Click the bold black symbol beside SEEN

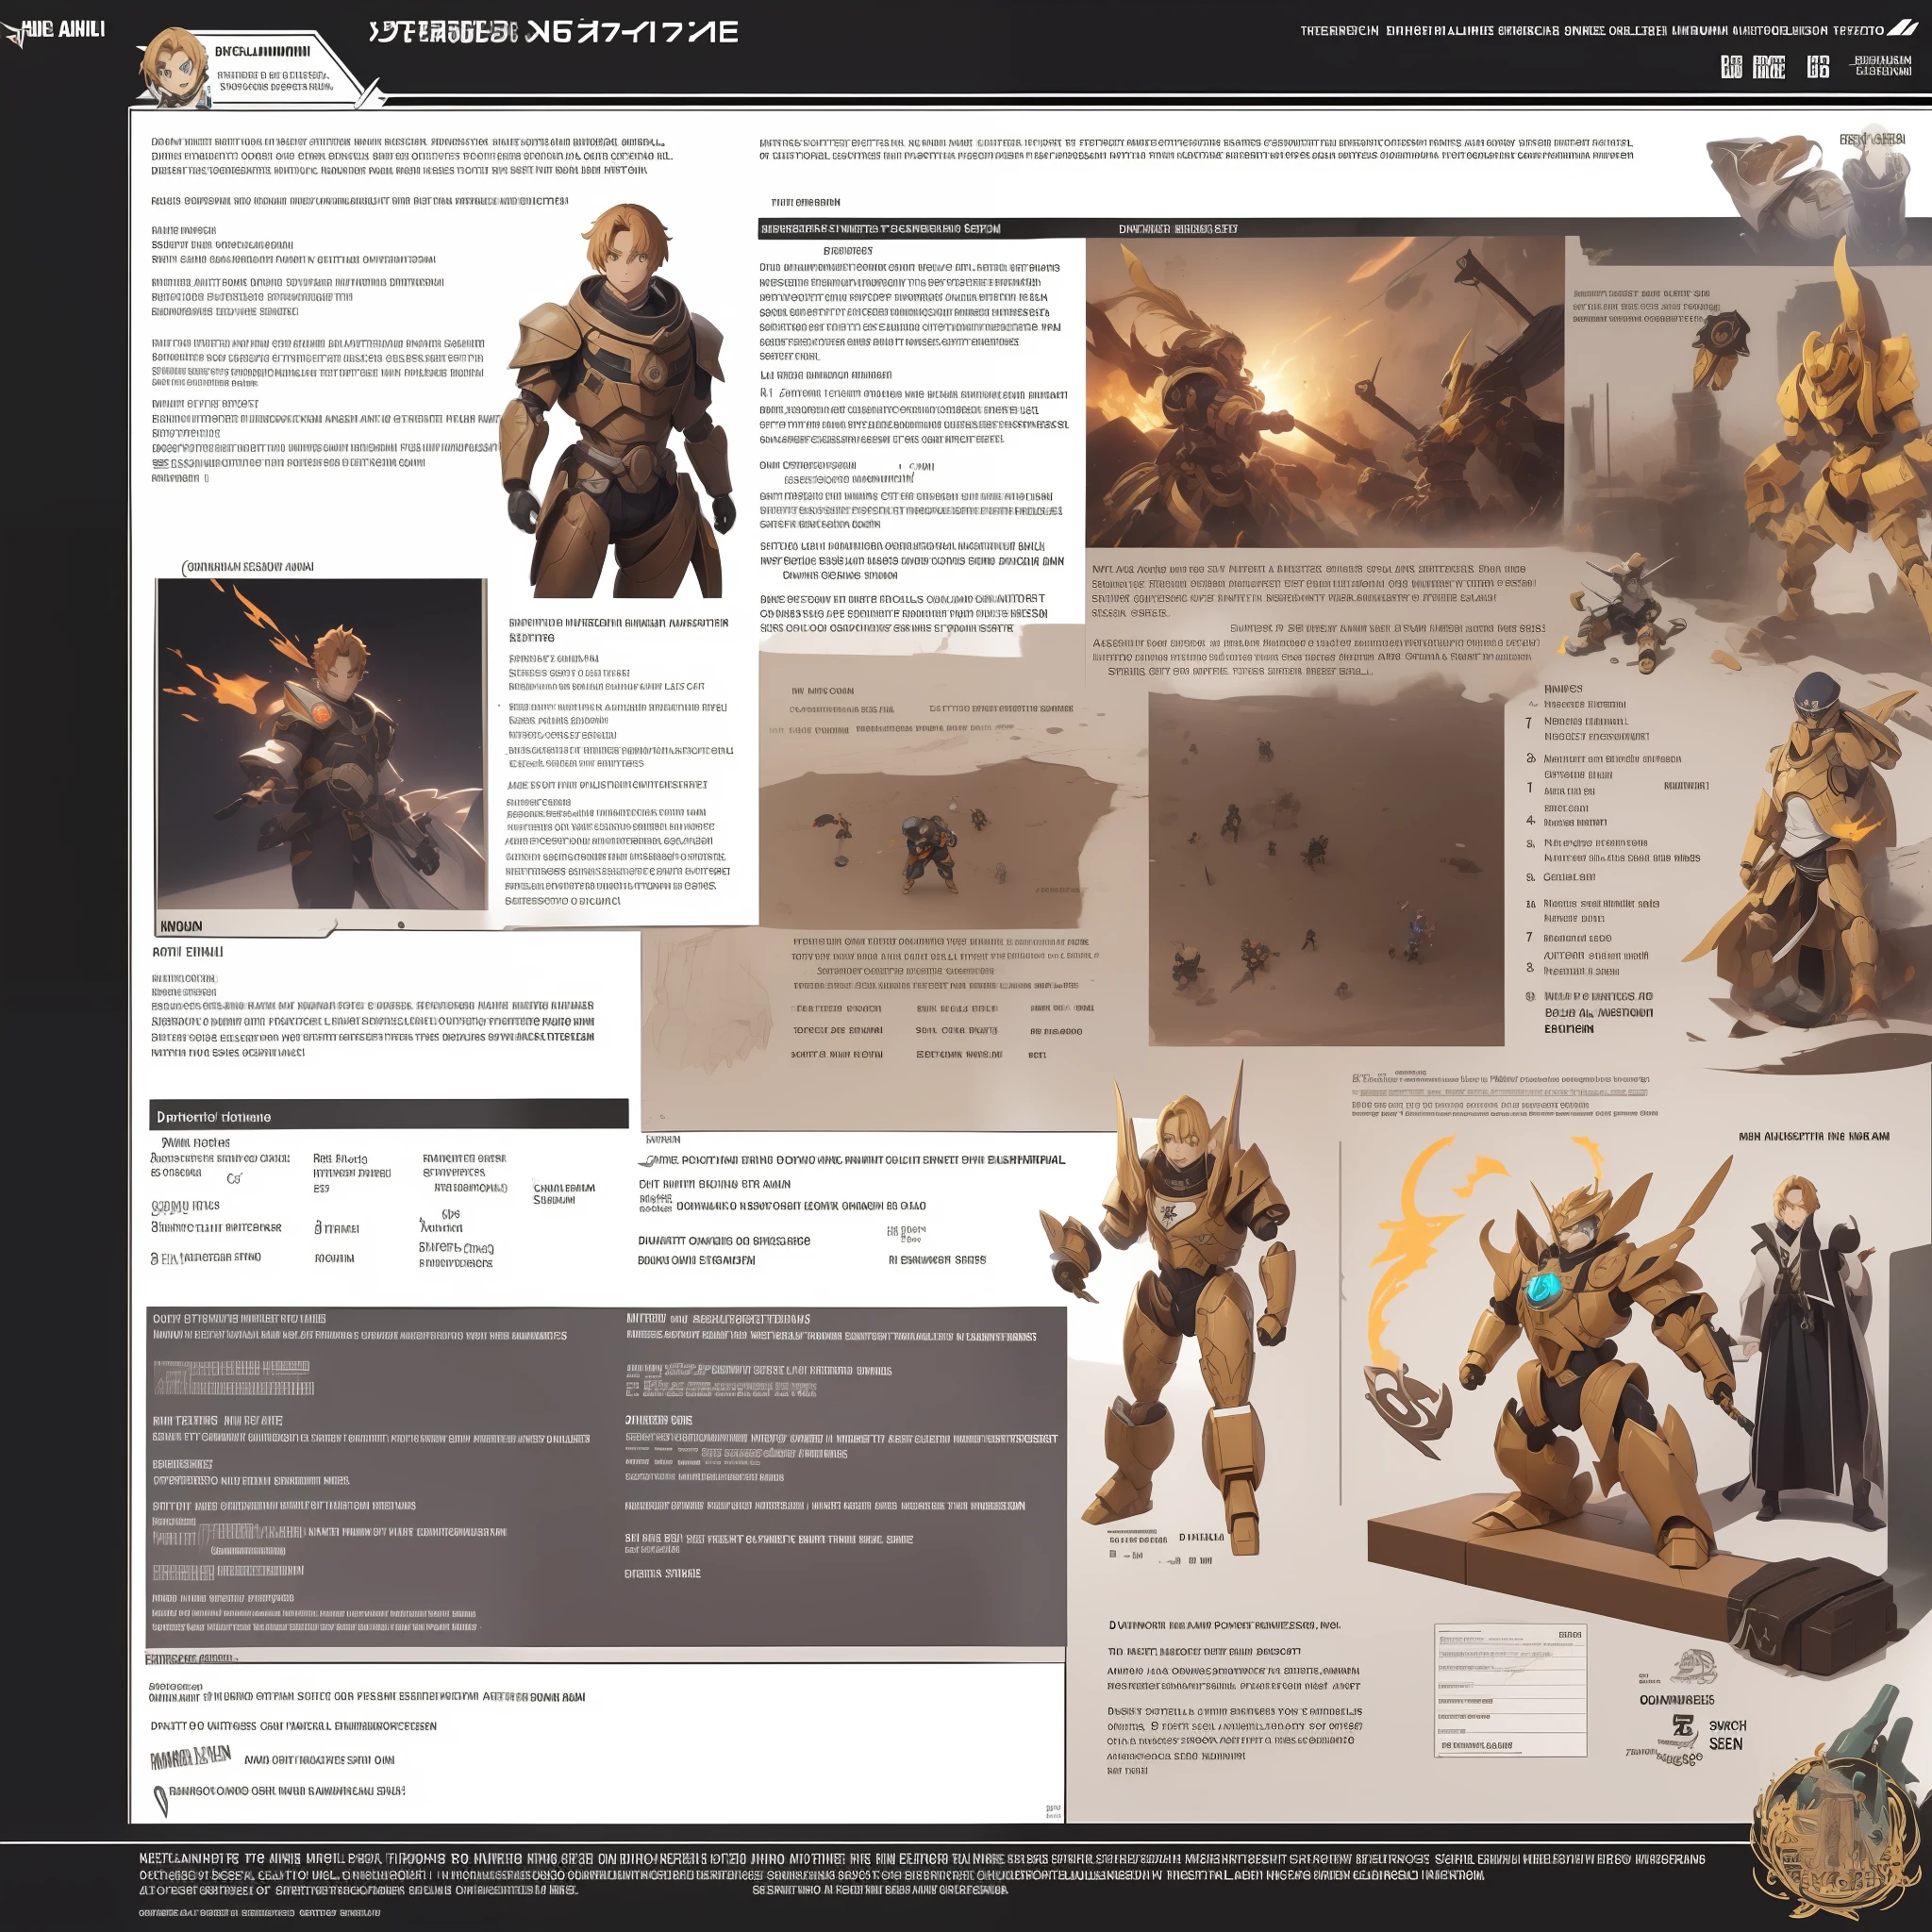tap(1683, 1725)
